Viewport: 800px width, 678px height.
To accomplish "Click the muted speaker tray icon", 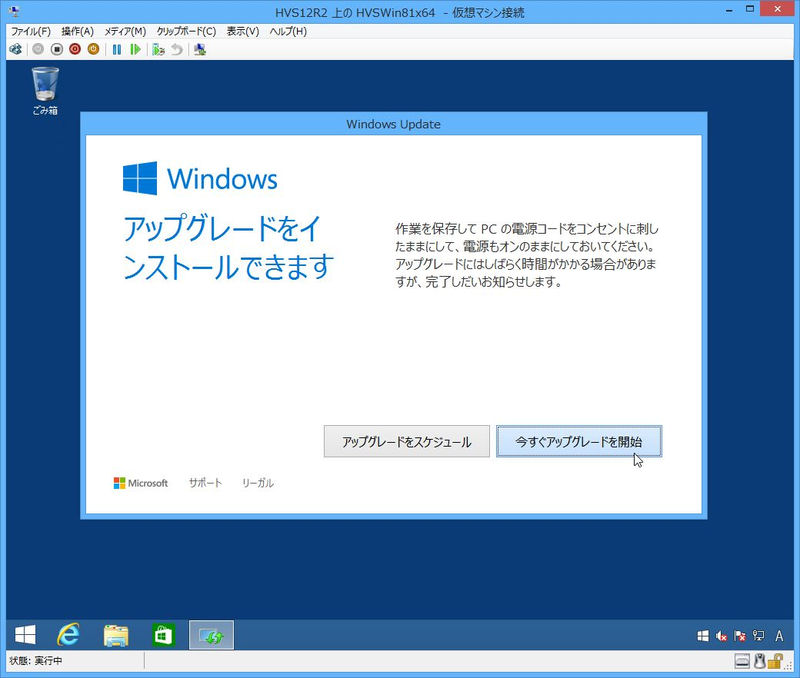I will (721, 636).
